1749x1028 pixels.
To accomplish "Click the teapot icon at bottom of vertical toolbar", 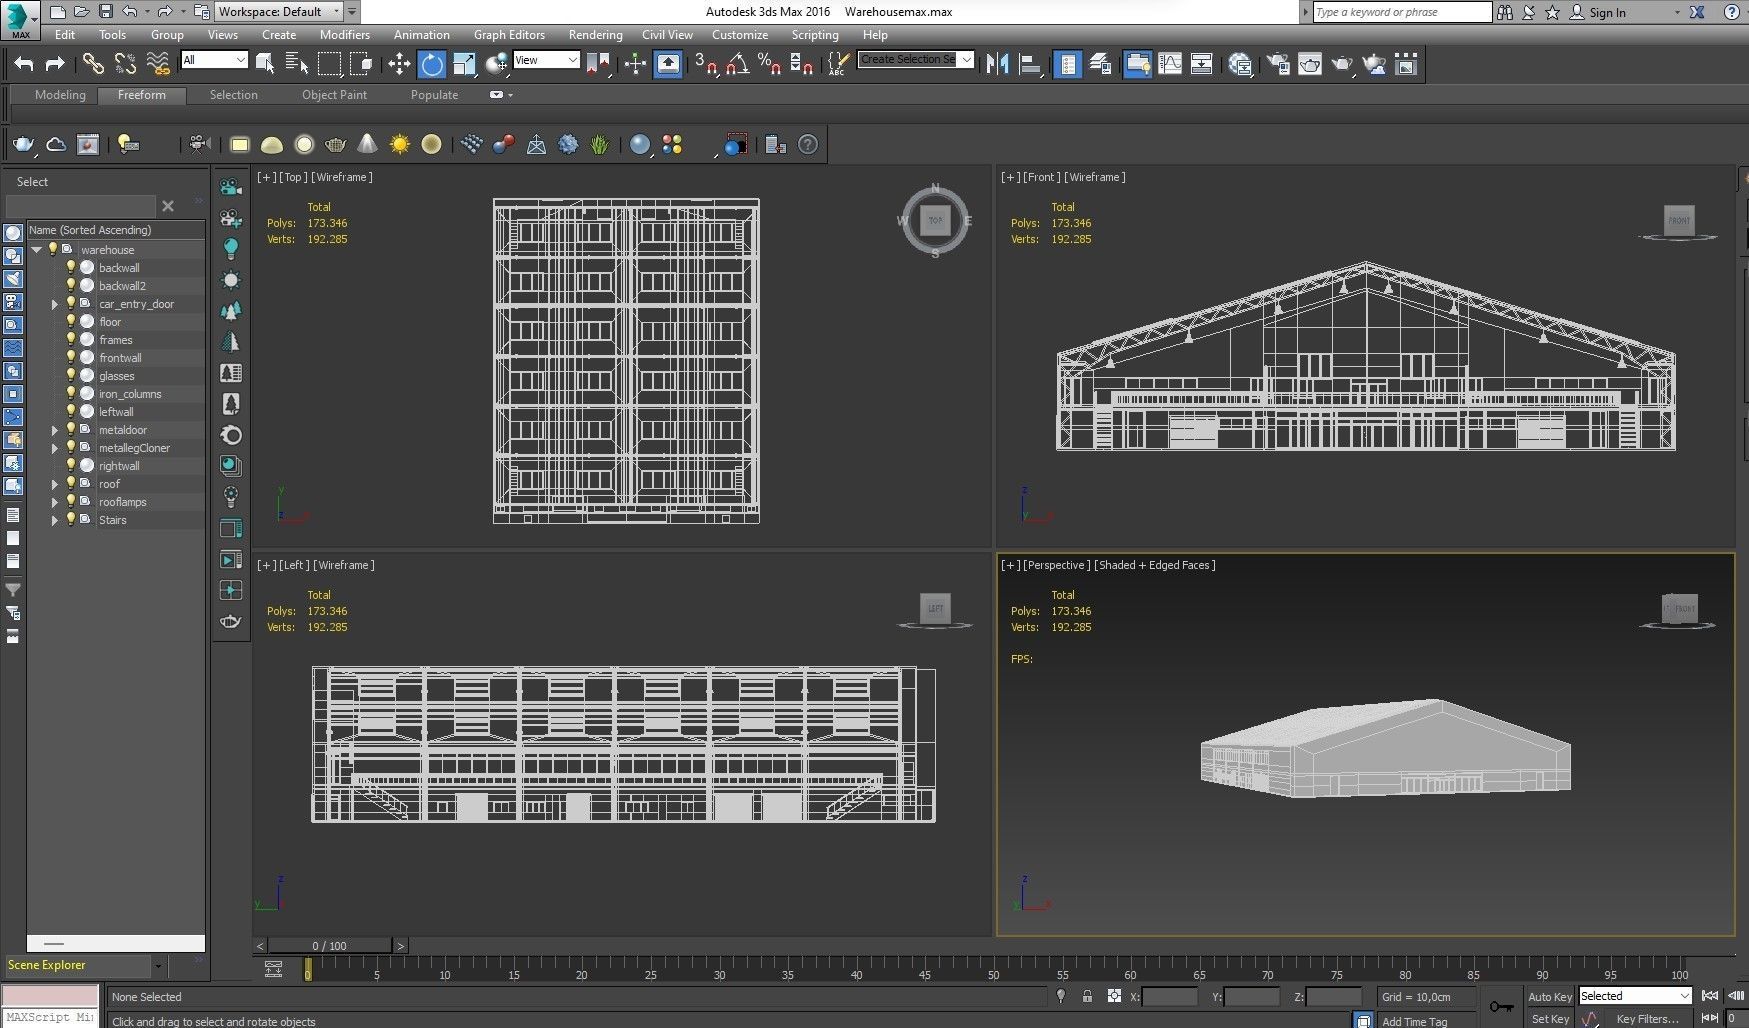I will point(231,621).
